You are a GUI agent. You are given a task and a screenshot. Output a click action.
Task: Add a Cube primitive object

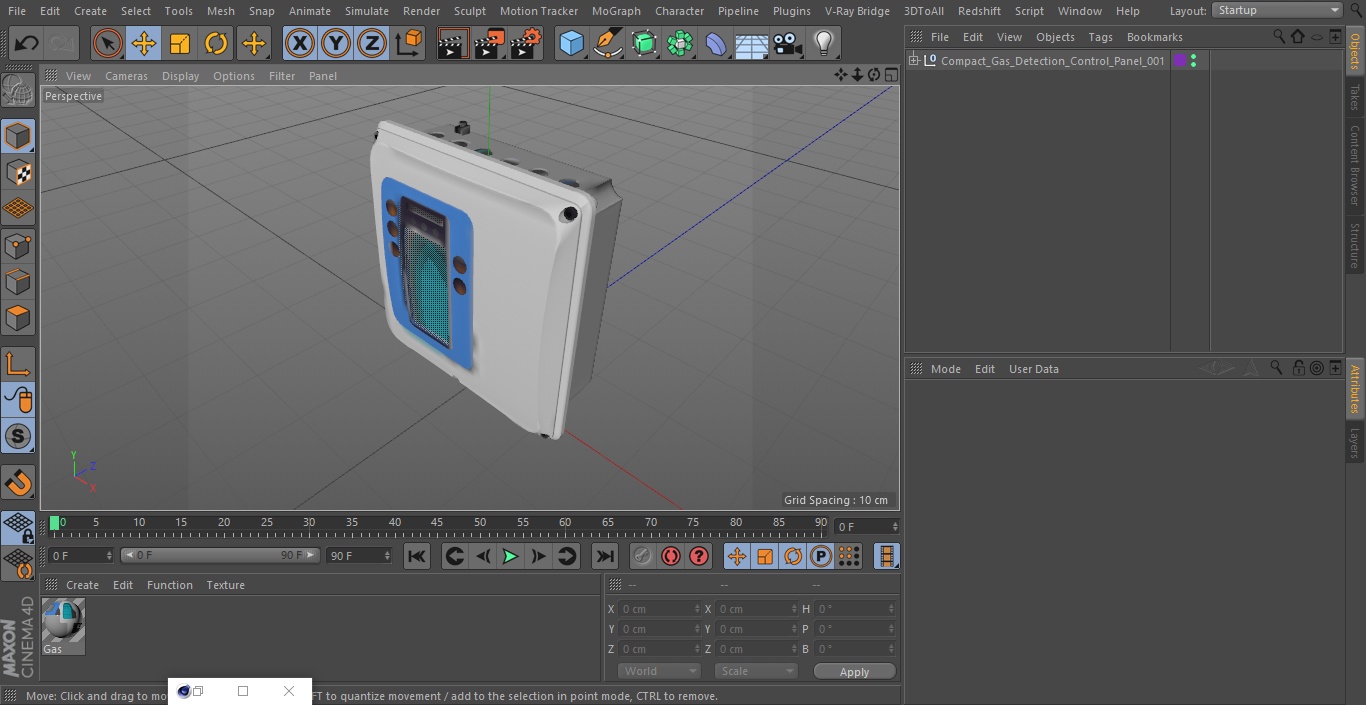tap(571, 43)
